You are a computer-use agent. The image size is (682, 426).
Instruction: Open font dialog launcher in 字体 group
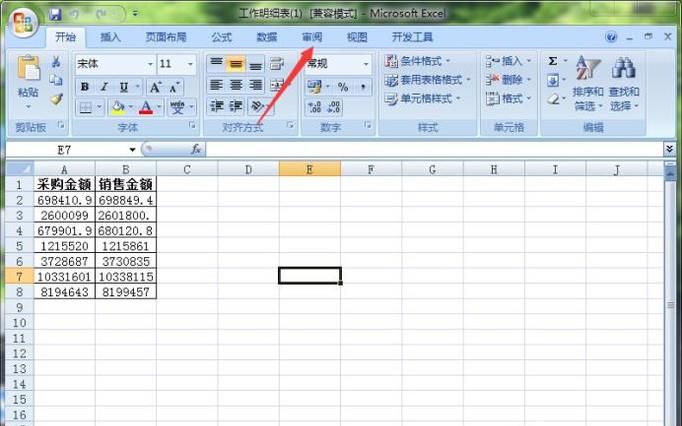click(x=192, y=125)
